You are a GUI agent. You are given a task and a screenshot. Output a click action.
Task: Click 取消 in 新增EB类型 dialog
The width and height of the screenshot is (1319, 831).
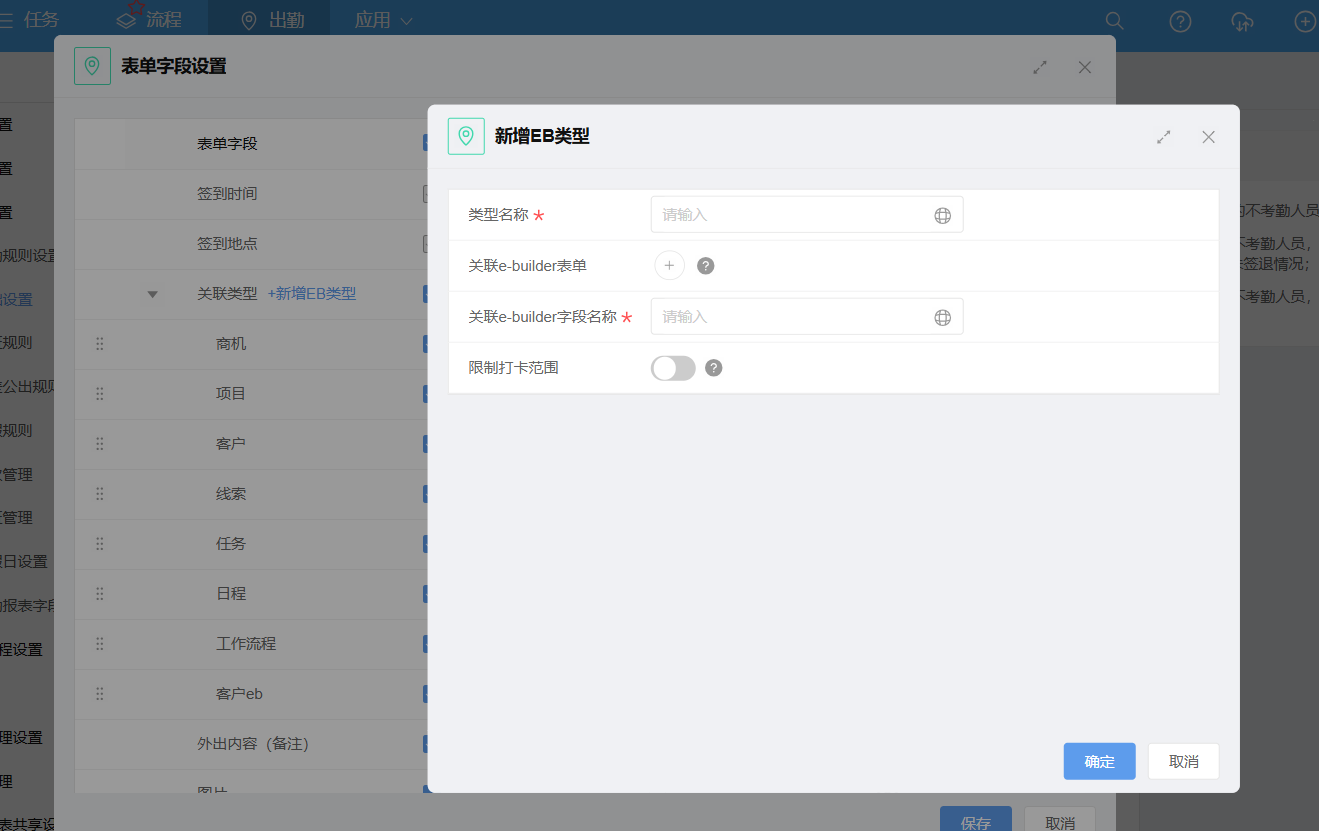pyautogui.click(x=1183, y=761)
